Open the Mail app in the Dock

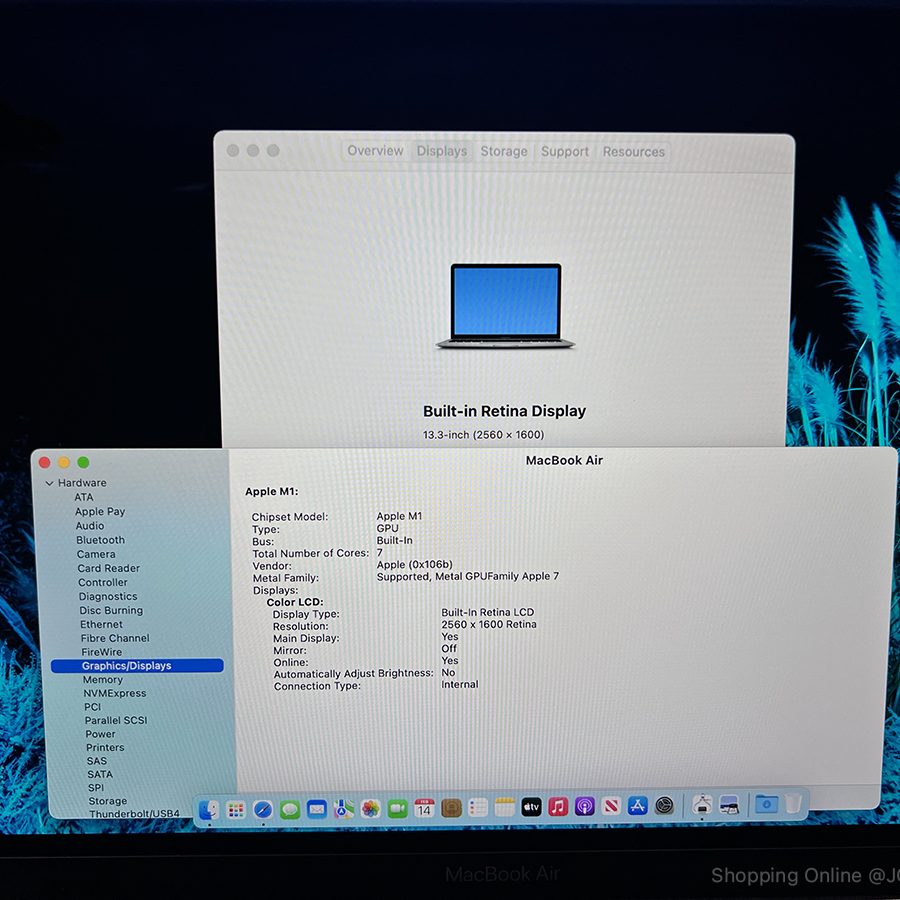(x=317, y=809)
